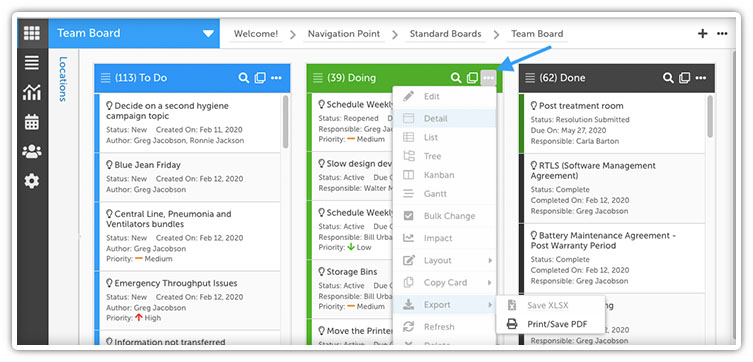Open the Information not transferred card

click(x=188, y=338)
